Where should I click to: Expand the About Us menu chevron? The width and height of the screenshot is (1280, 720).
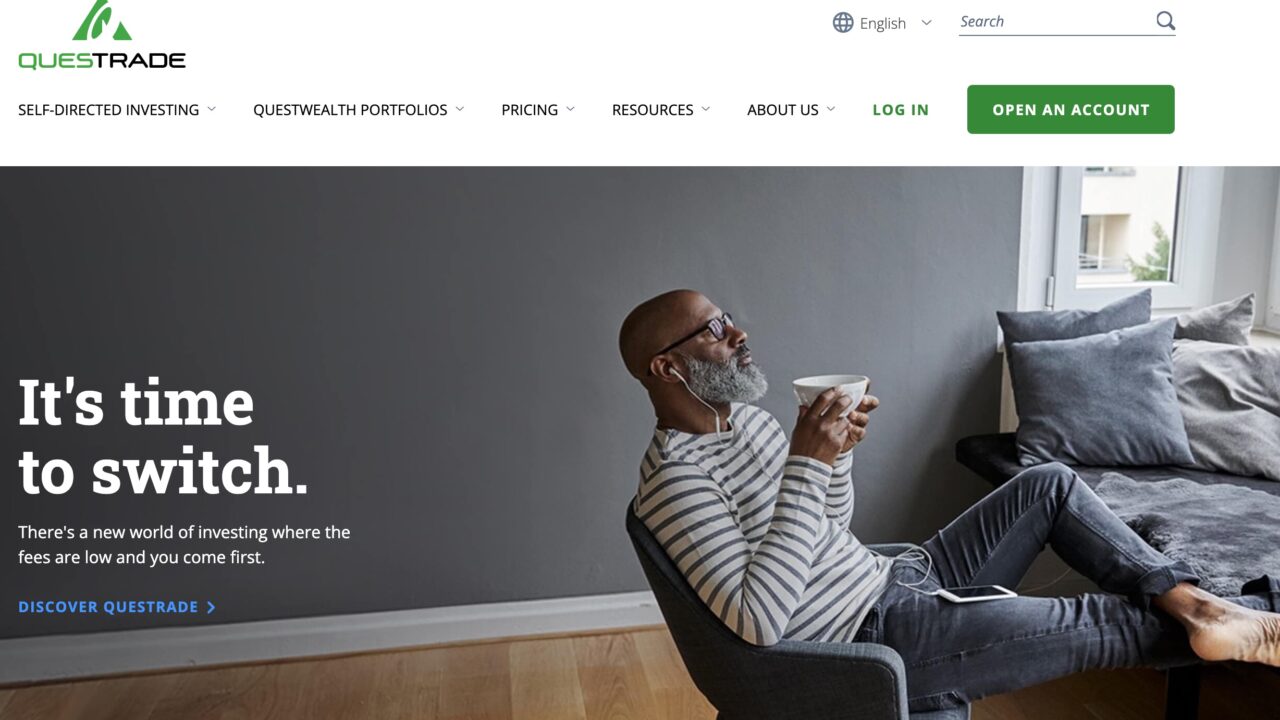click(x=831, y=109)
